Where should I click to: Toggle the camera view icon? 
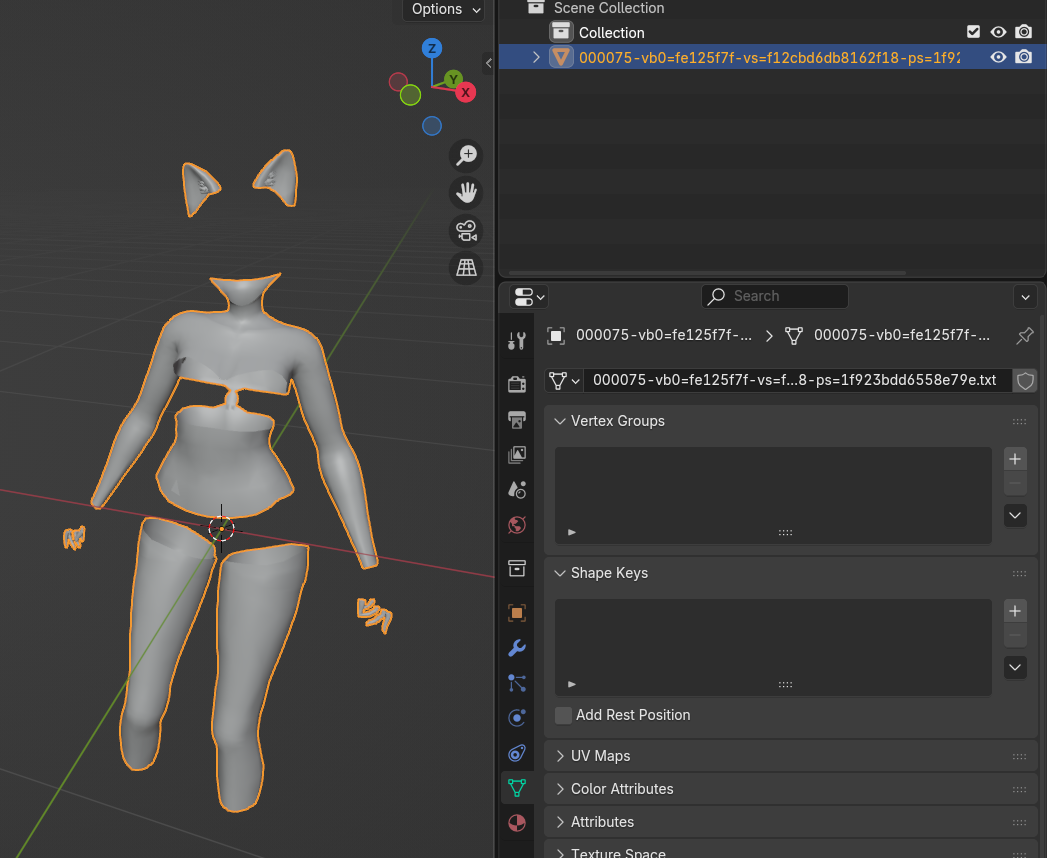(x=466, y=231)
